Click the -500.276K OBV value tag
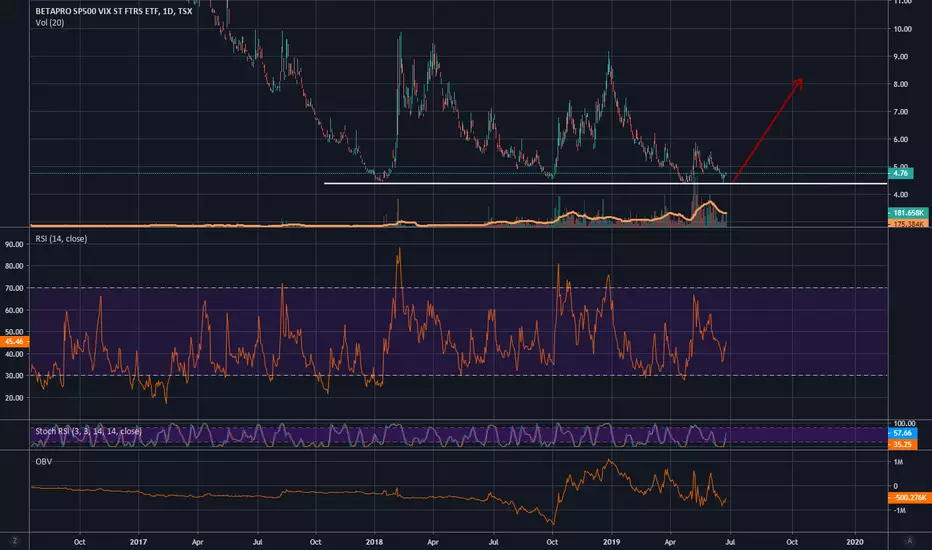 [909, 498]
